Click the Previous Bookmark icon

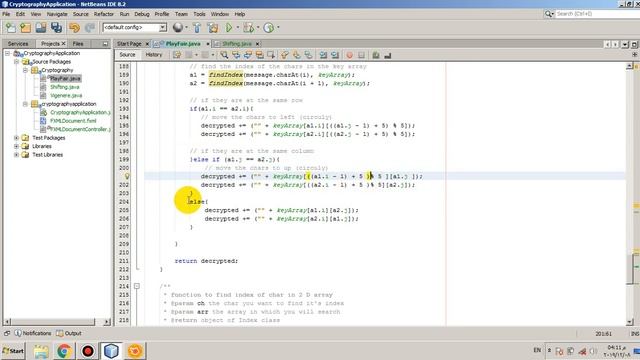285,55
